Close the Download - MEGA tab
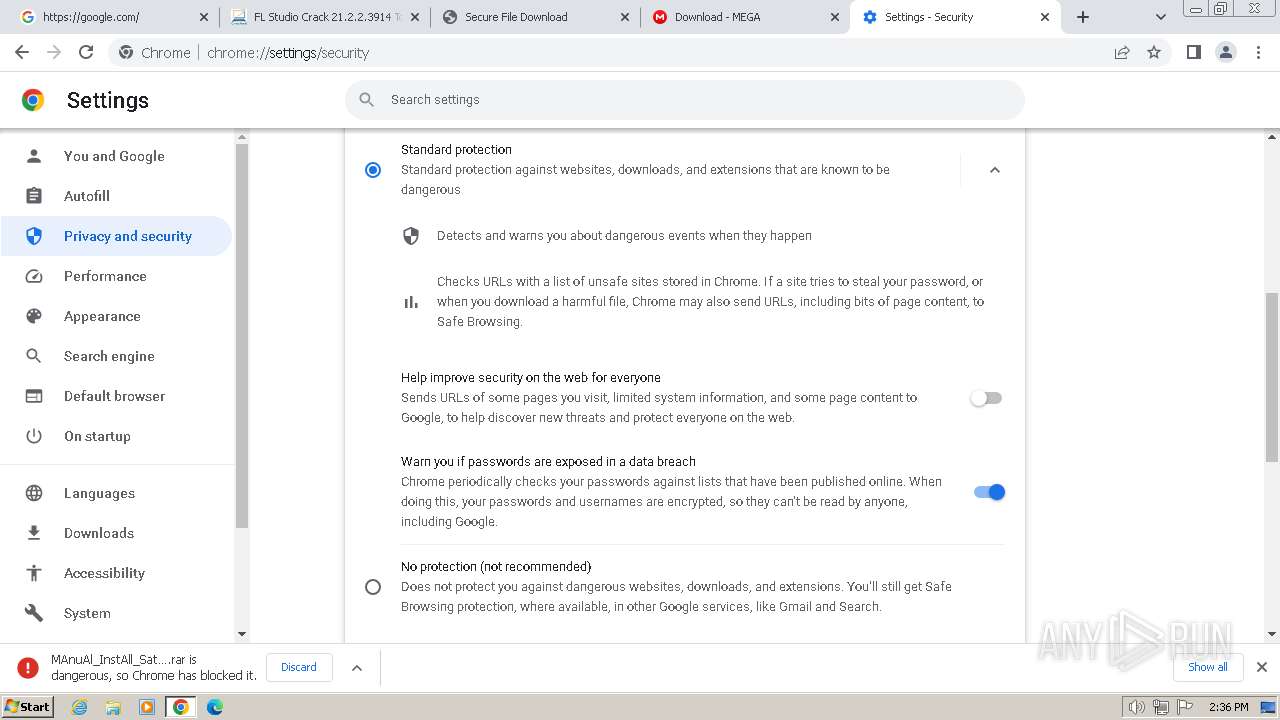 coord(835,17)
